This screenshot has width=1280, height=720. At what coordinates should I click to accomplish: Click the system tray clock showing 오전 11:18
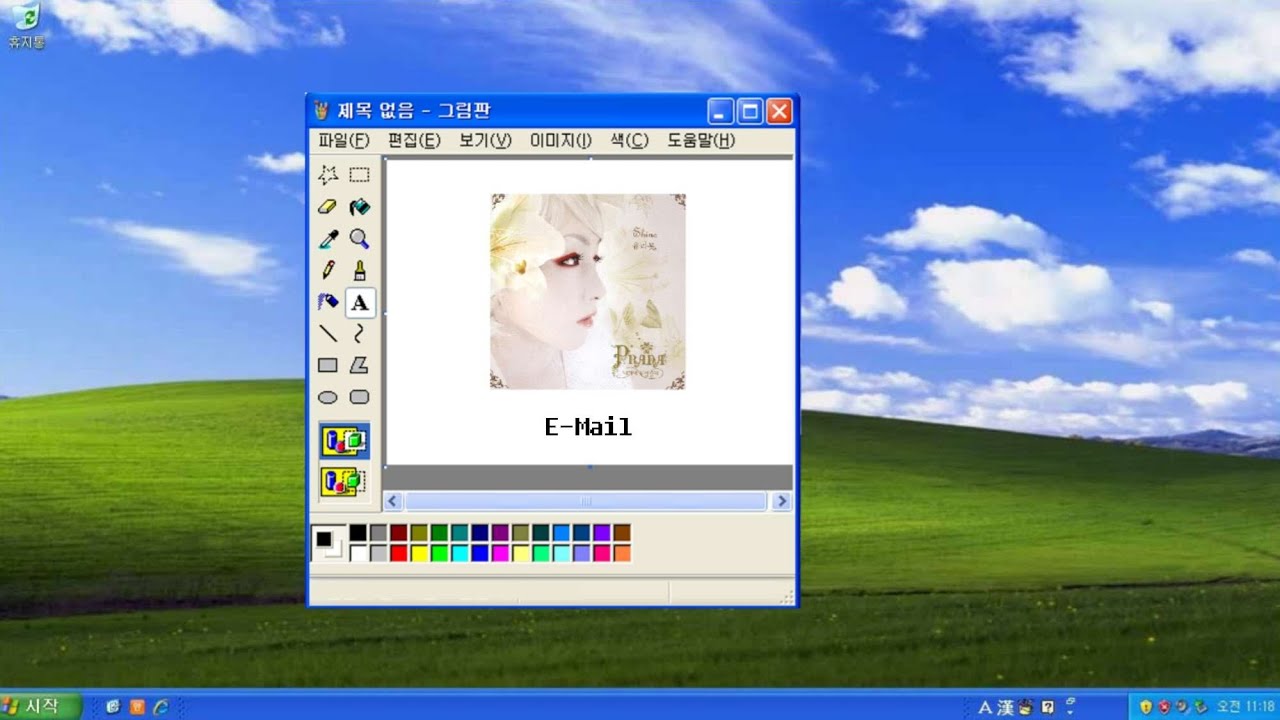[1245, 707]
